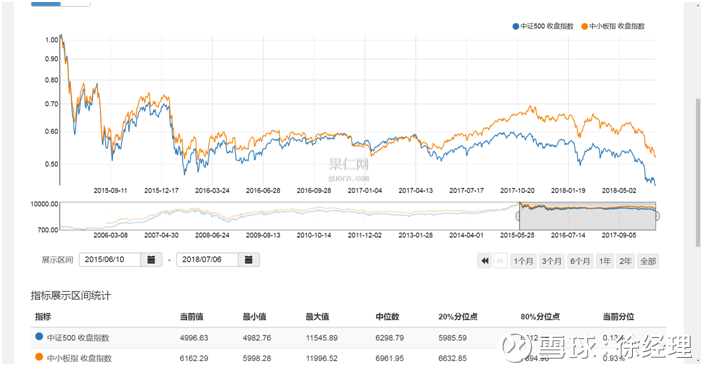
Task: Toggle 中小板指 收盘指数 legend series
Action: pos(612,26)
